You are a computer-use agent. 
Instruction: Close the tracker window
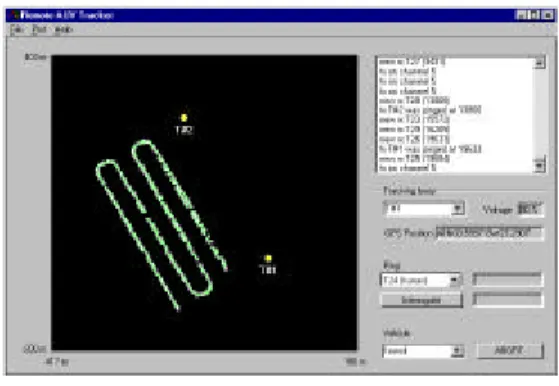point(548,15)
